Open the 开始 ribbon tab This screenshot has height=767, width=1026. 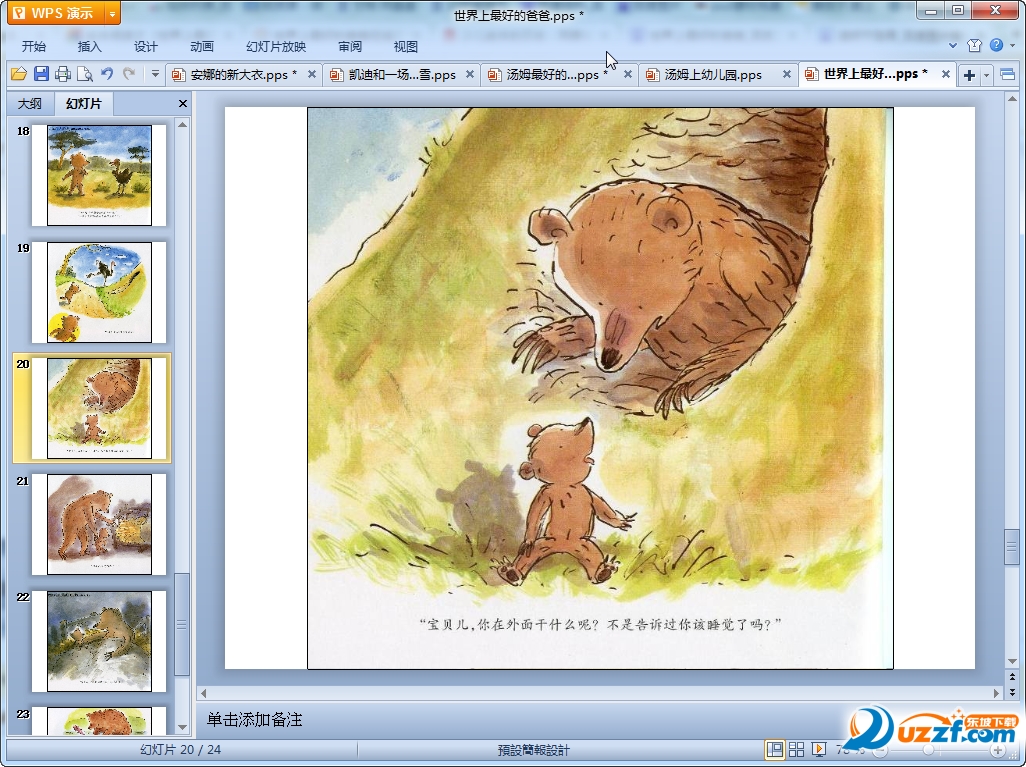click(34, 46)
